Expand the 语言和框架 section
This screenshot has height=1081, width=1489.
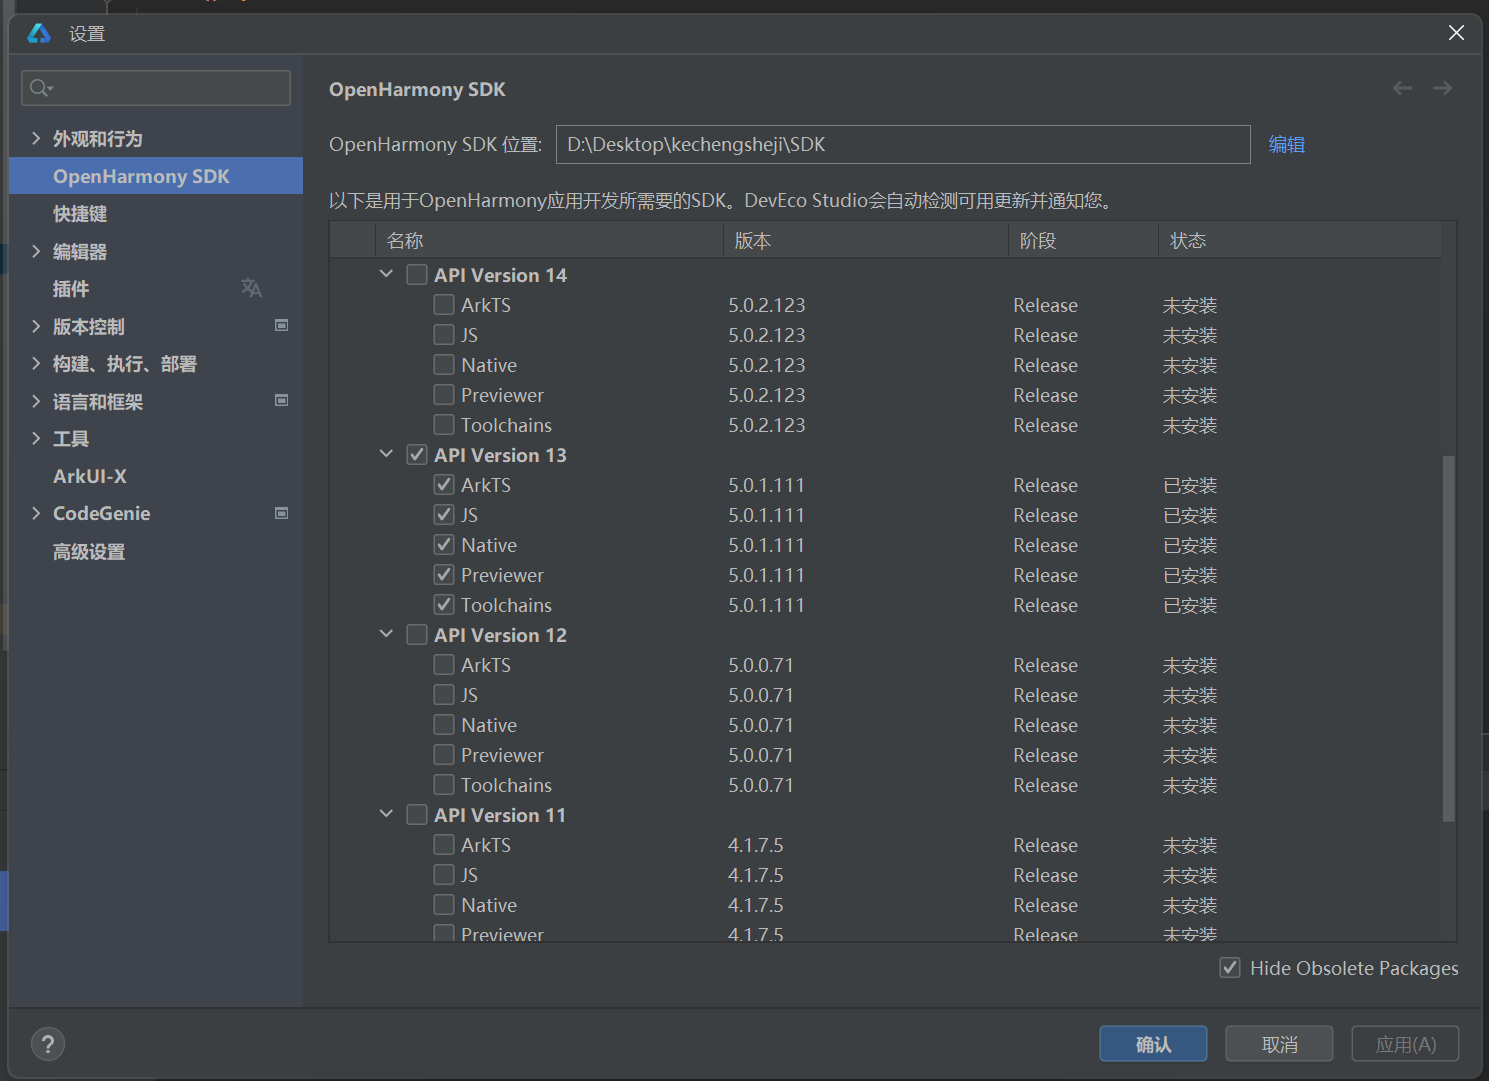click(x=36, y=401)
